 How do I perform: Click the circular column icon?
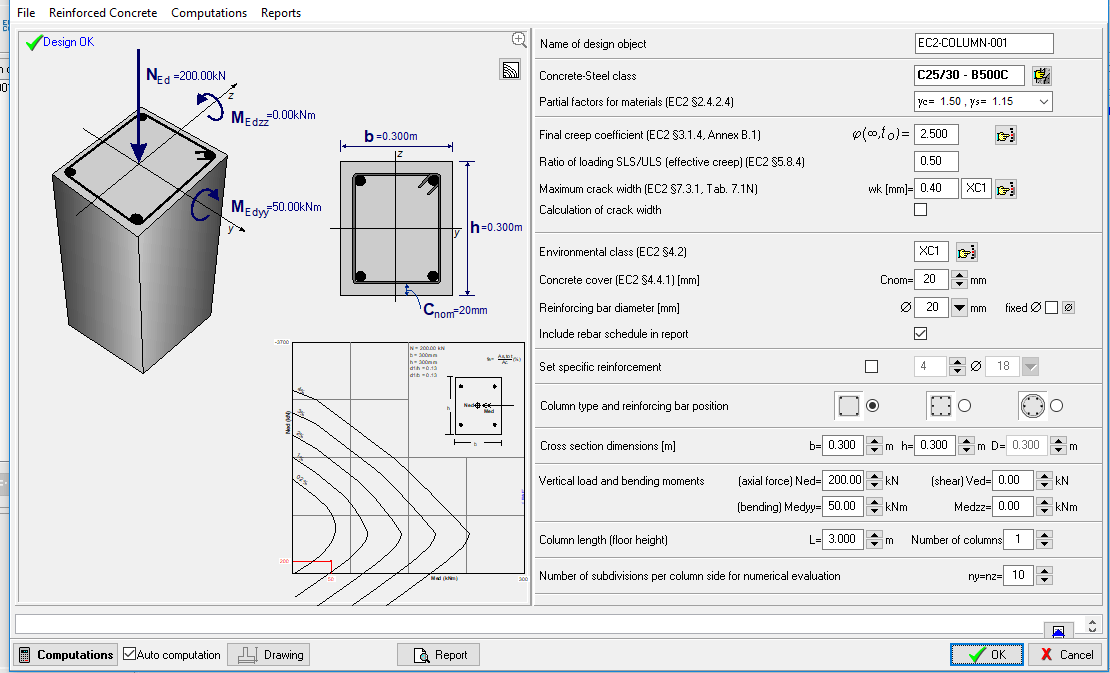(1033, 405)
